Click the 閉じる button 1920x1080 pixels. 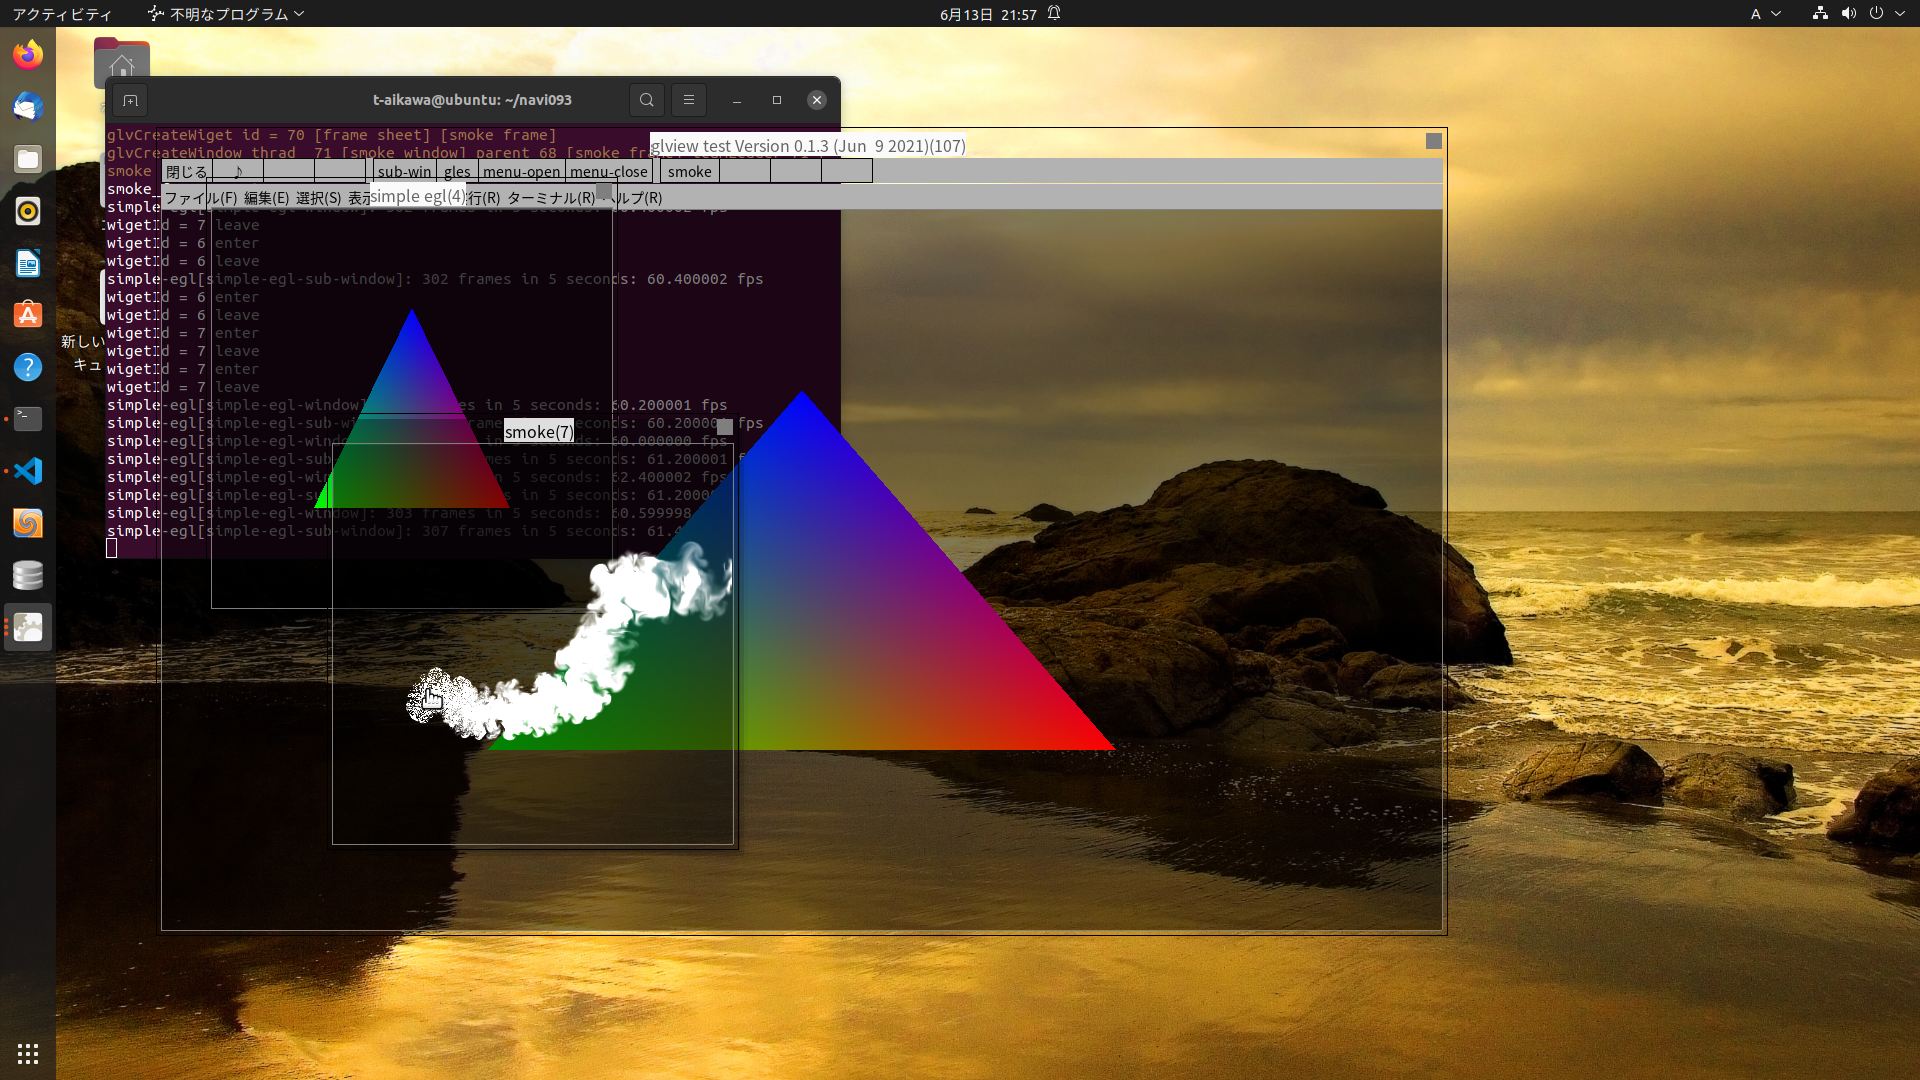click(x=186, y=172)
